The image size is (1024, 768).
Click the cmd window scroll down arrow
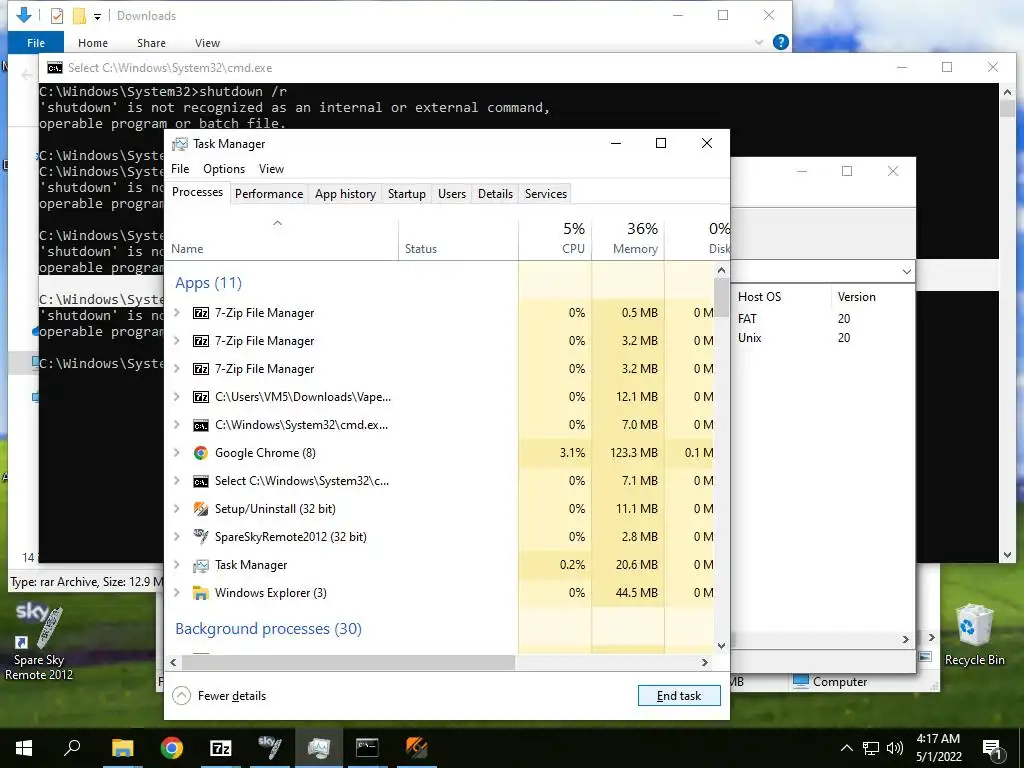coord(1007,556)
